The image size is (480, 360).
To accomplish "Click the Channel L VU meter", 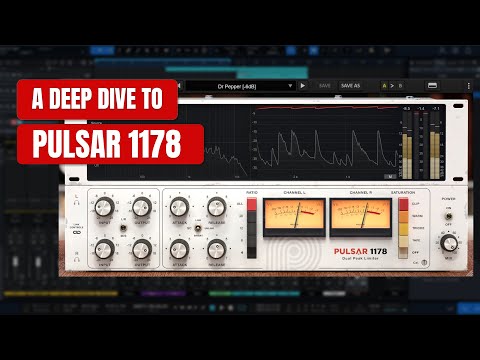I will [294, 217].
